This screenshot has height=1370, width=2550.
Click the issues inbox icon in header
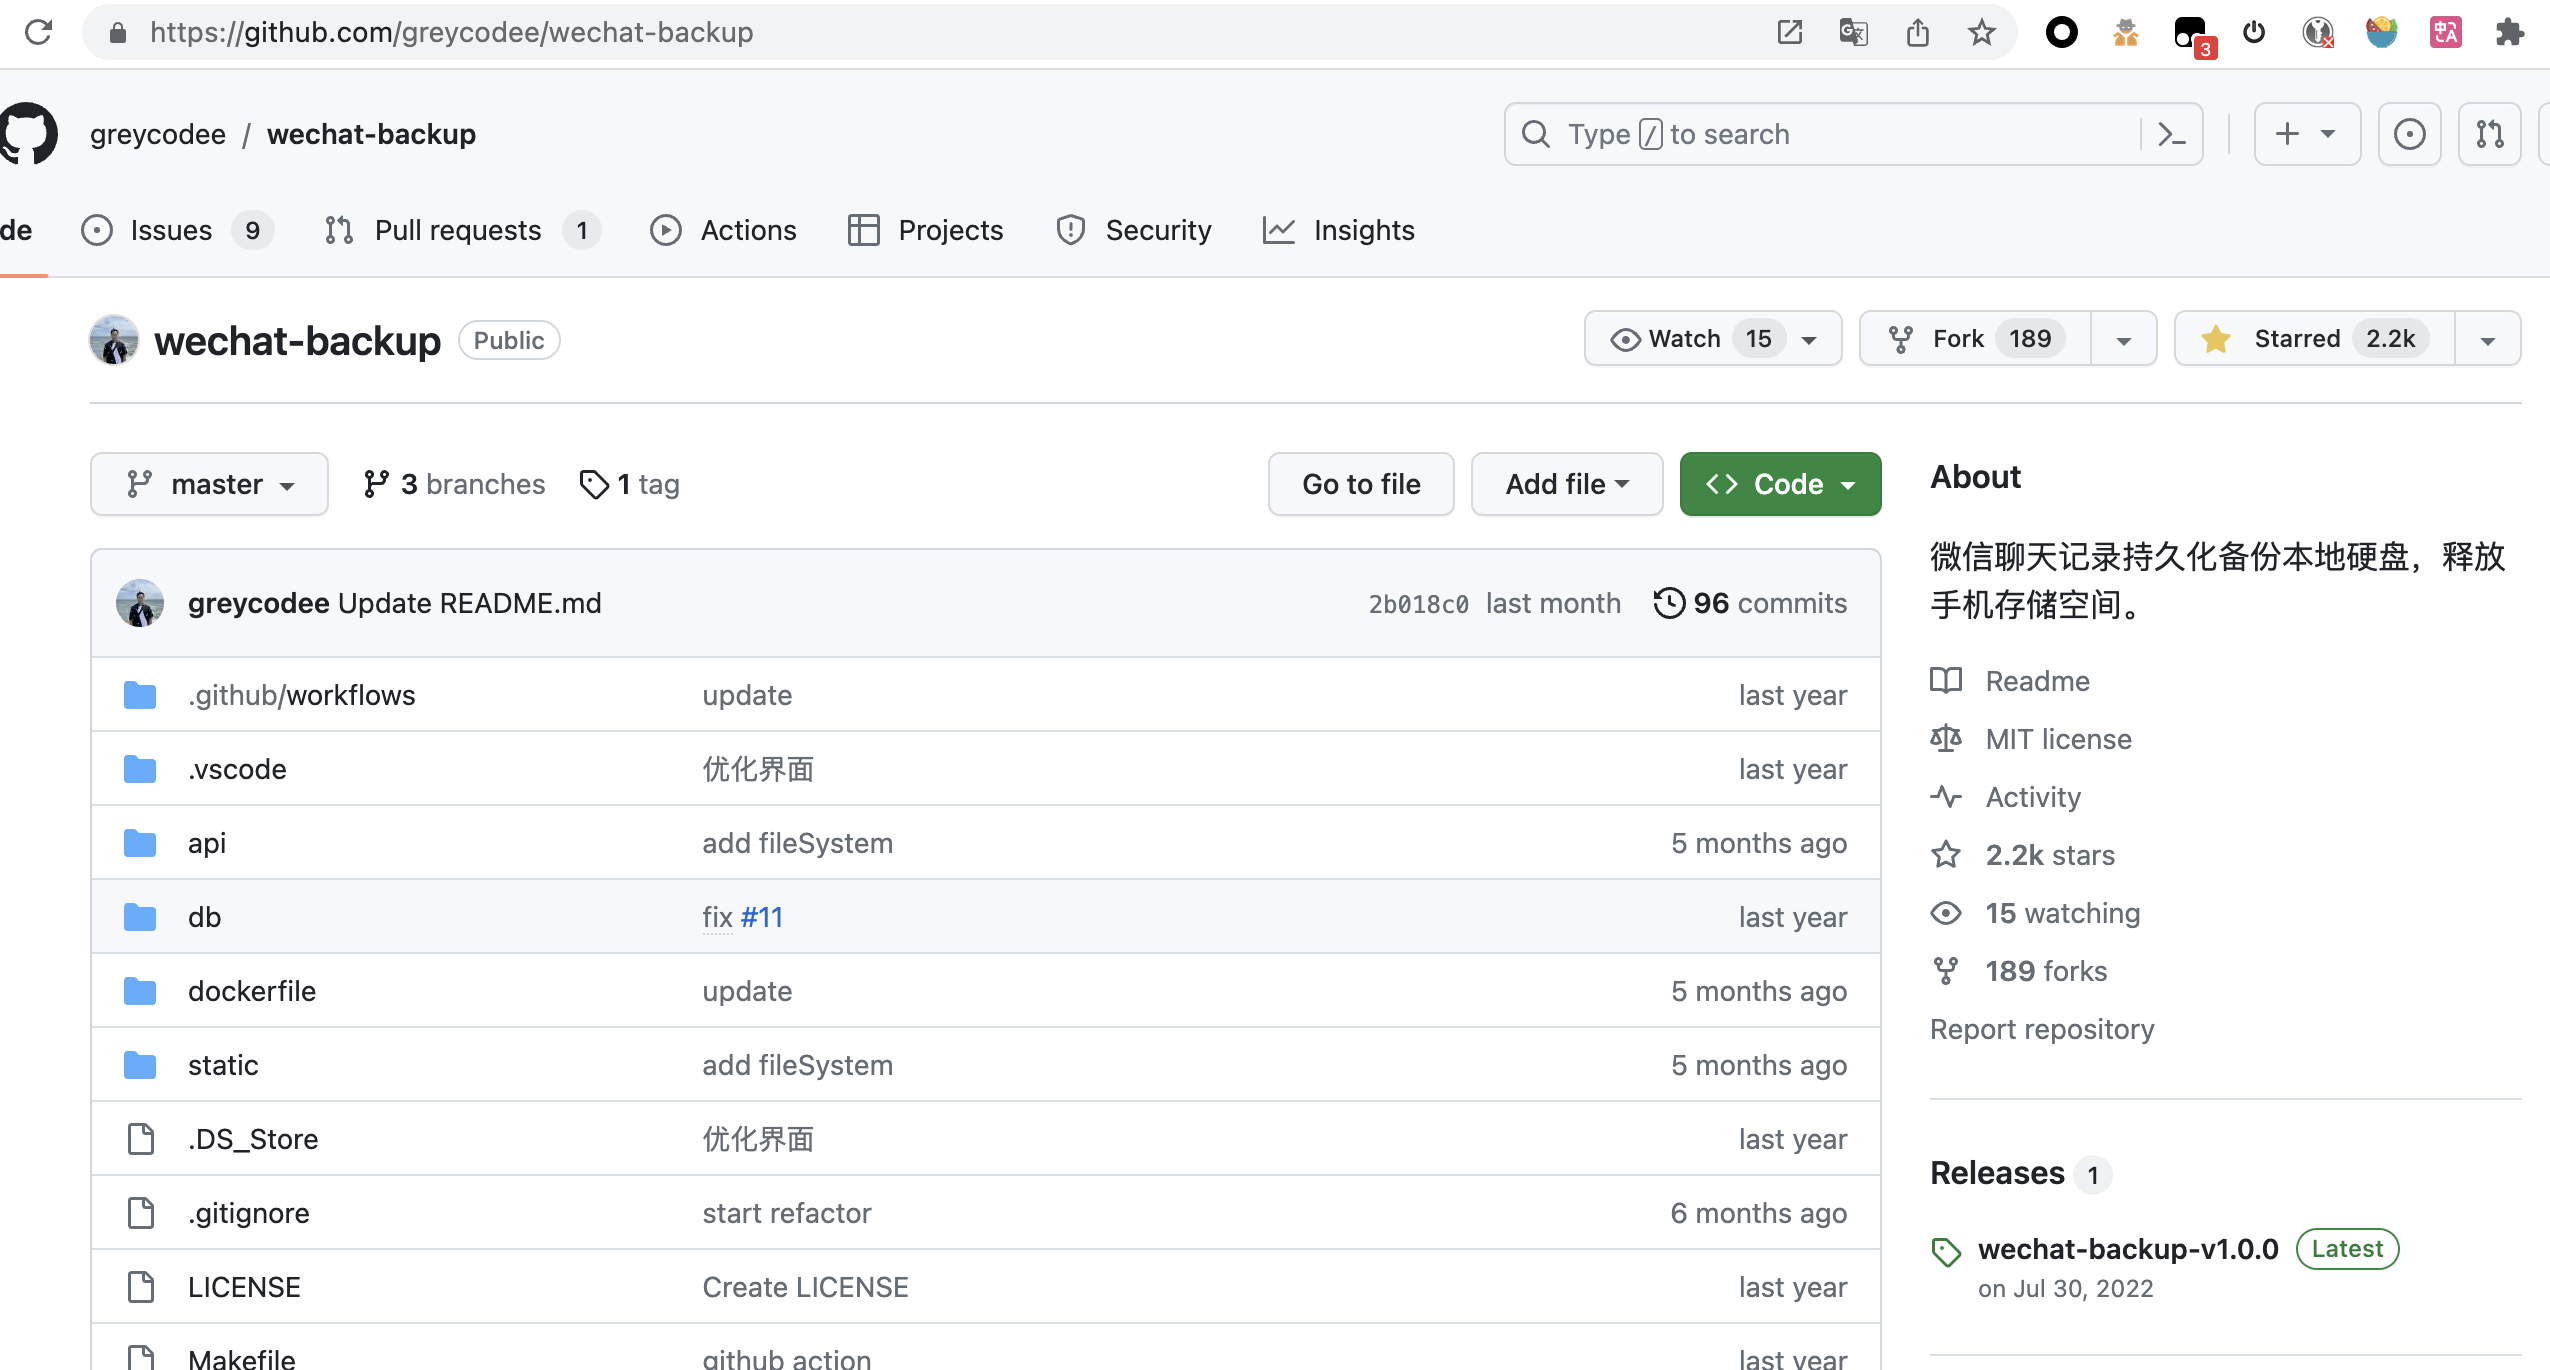click(x=2409, y=134)
